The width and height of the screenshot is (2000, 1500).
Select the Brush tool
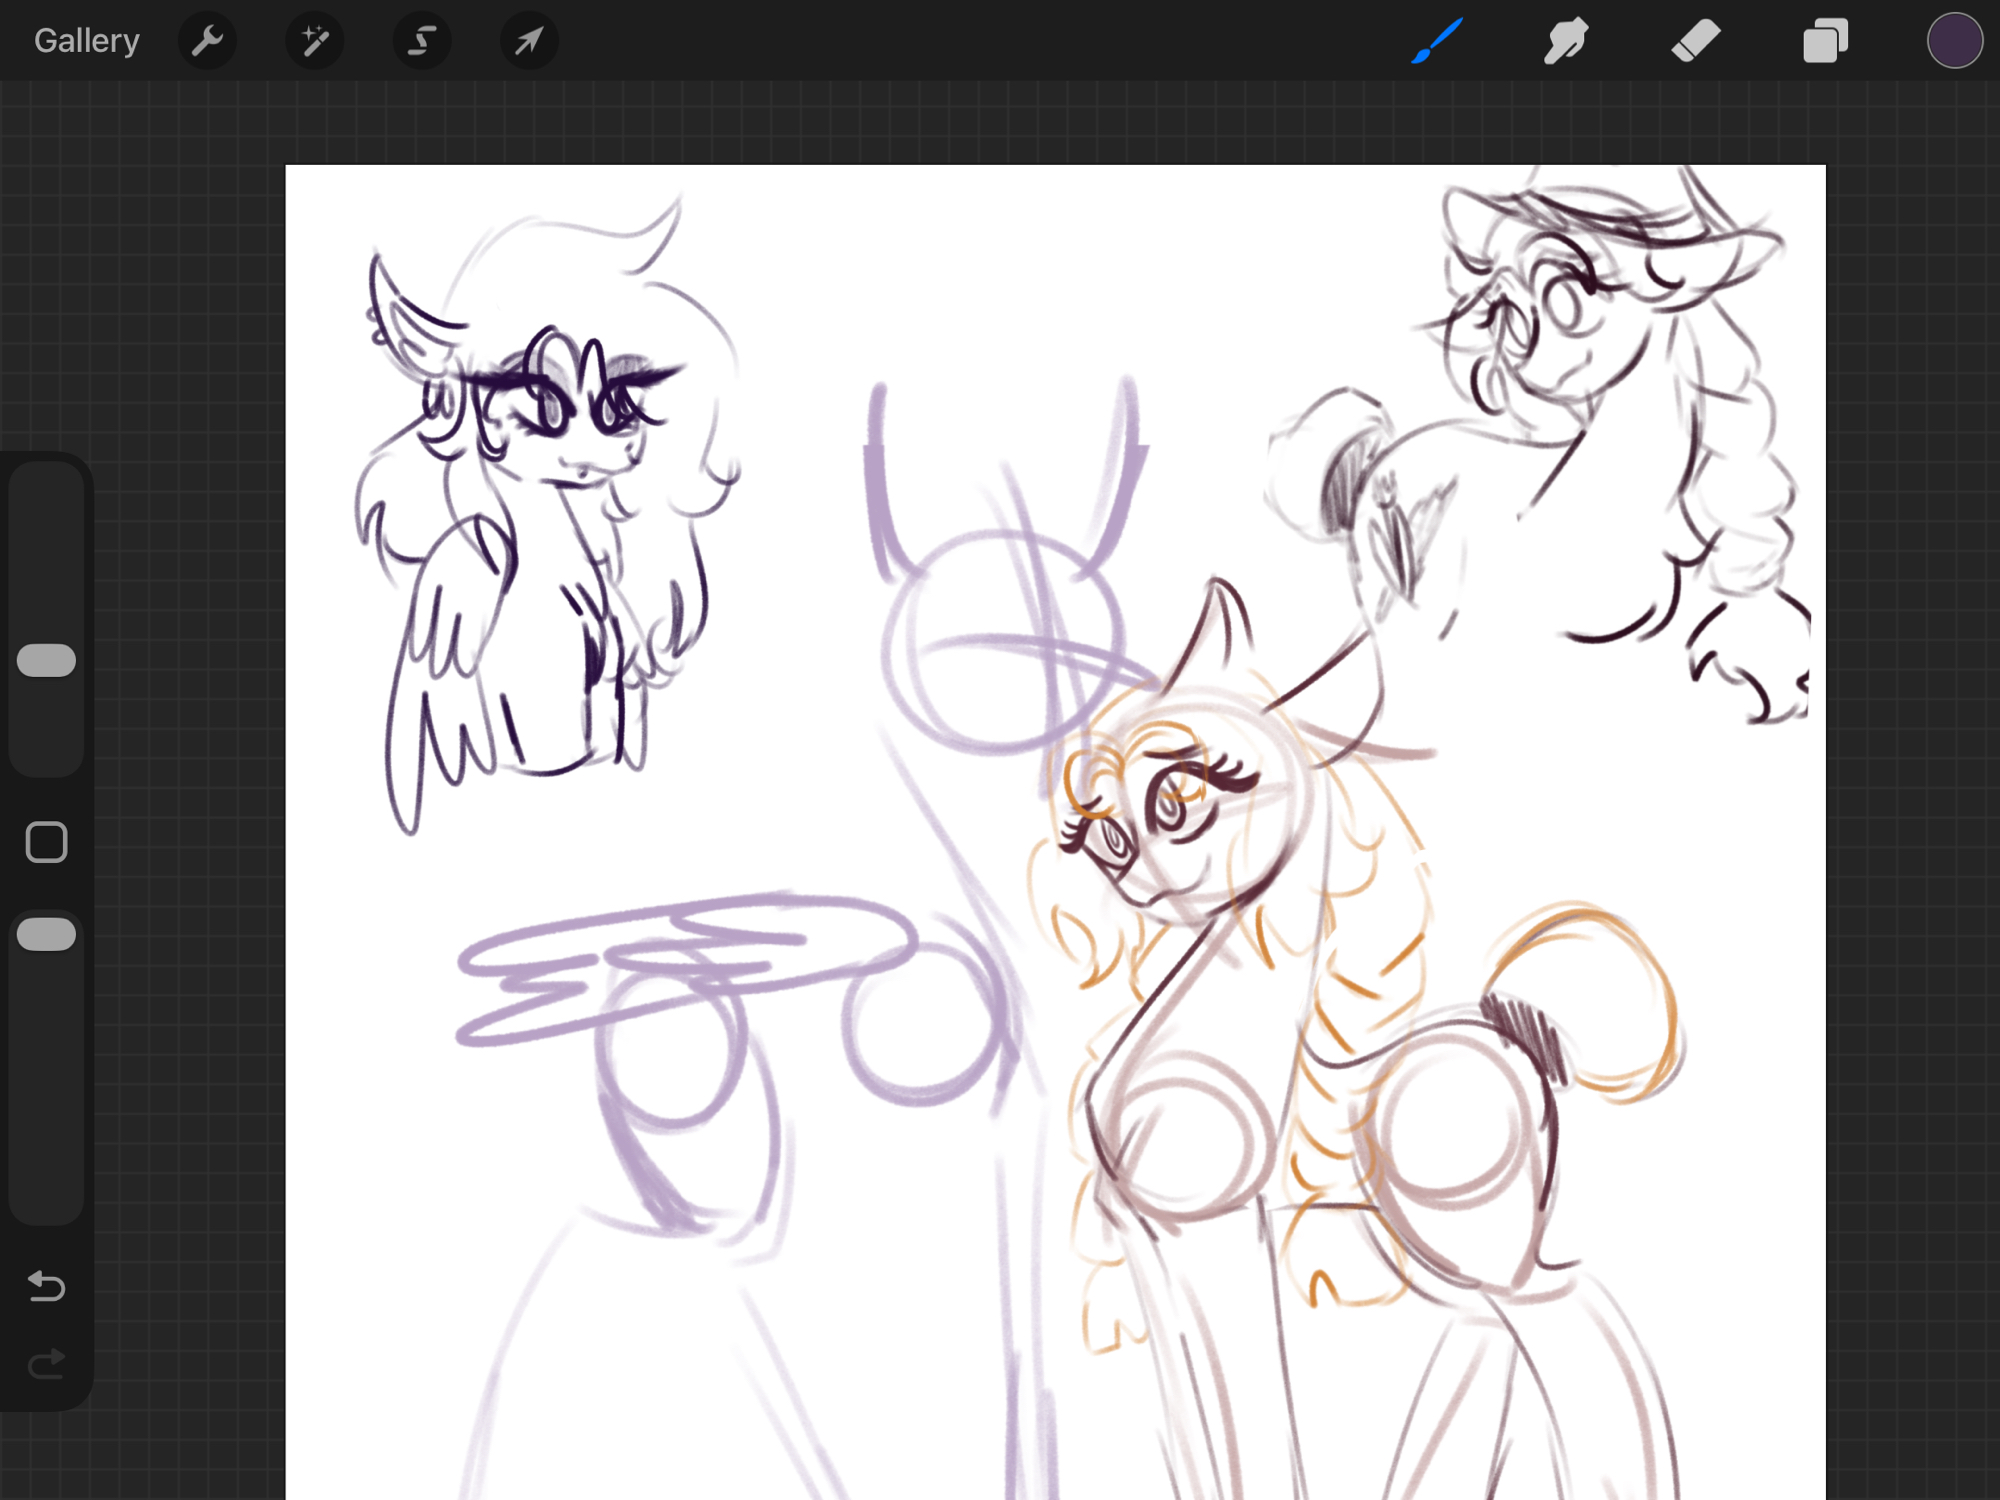[1437, 41]
